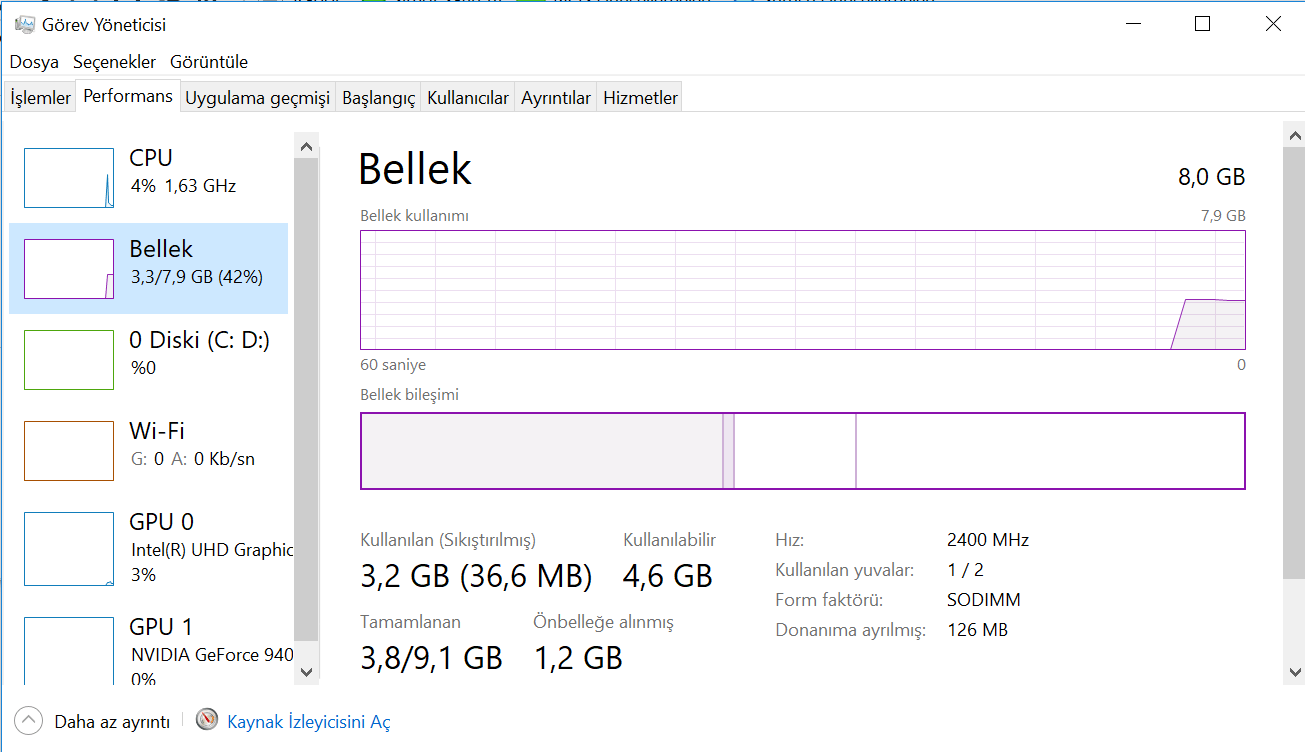Select the CPU performance graph thumbnail
The width and height of the screenshot is (1305, 752).
pyautogui.click(x=69, y=178)
